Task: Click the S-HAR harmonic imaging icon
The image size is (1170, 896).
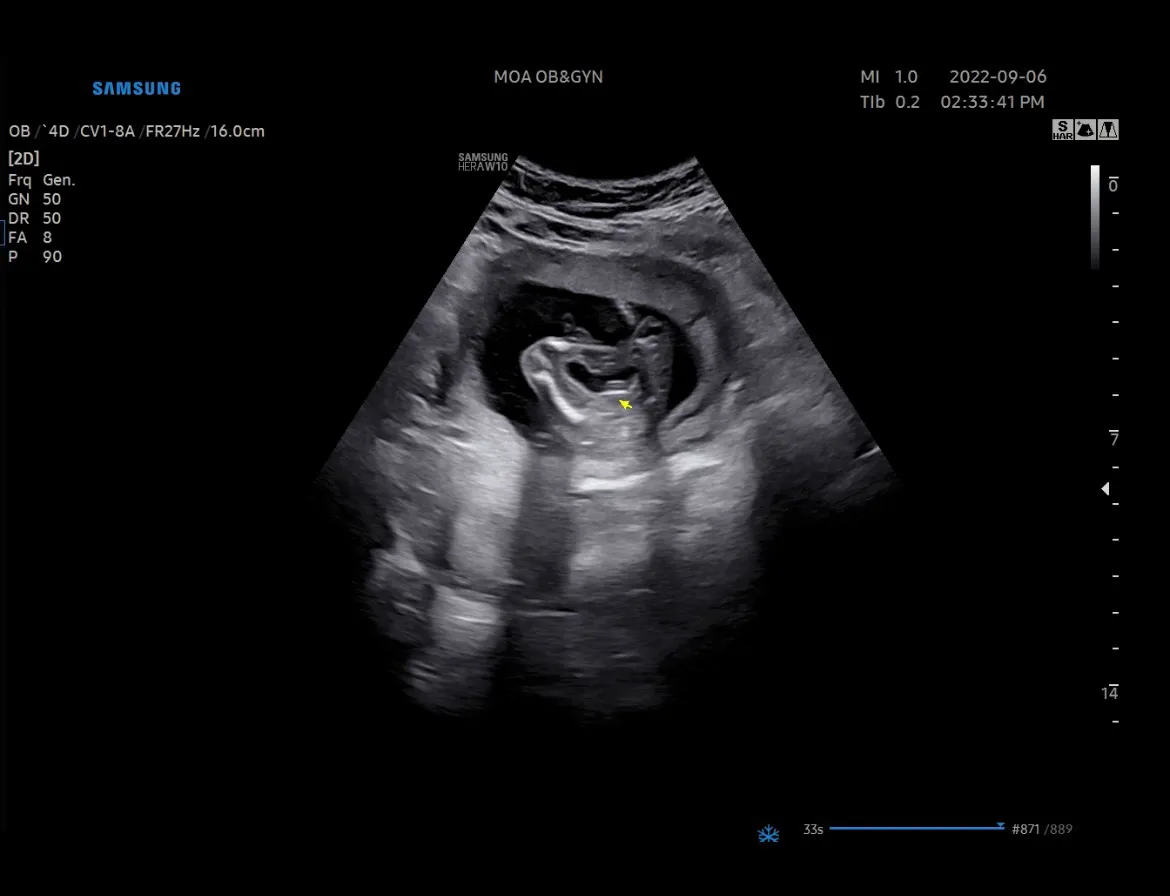Action: [x=1063, y=130]
